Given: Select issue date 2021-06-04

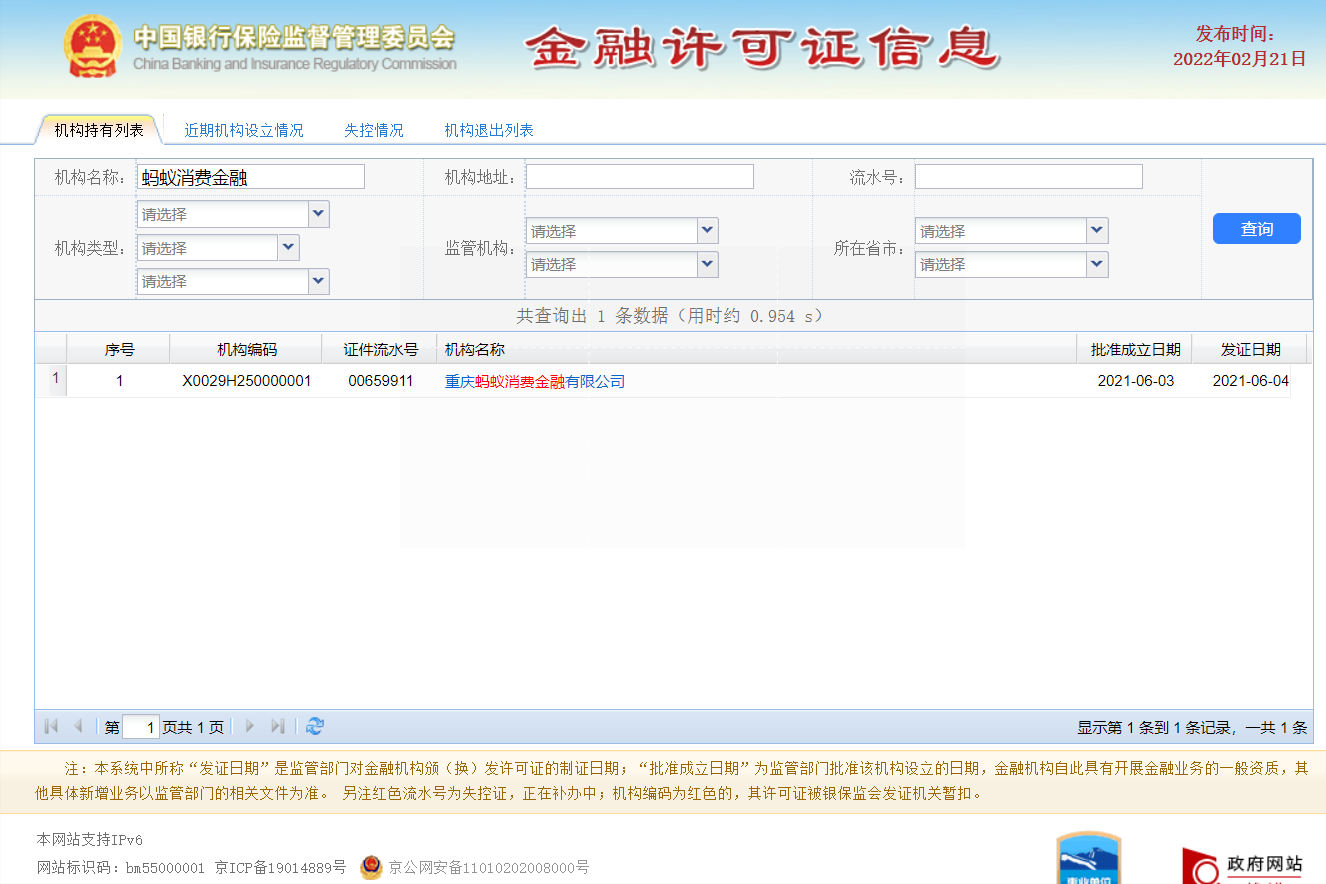Looking at the screenshot, I should tap(1250, 381).
